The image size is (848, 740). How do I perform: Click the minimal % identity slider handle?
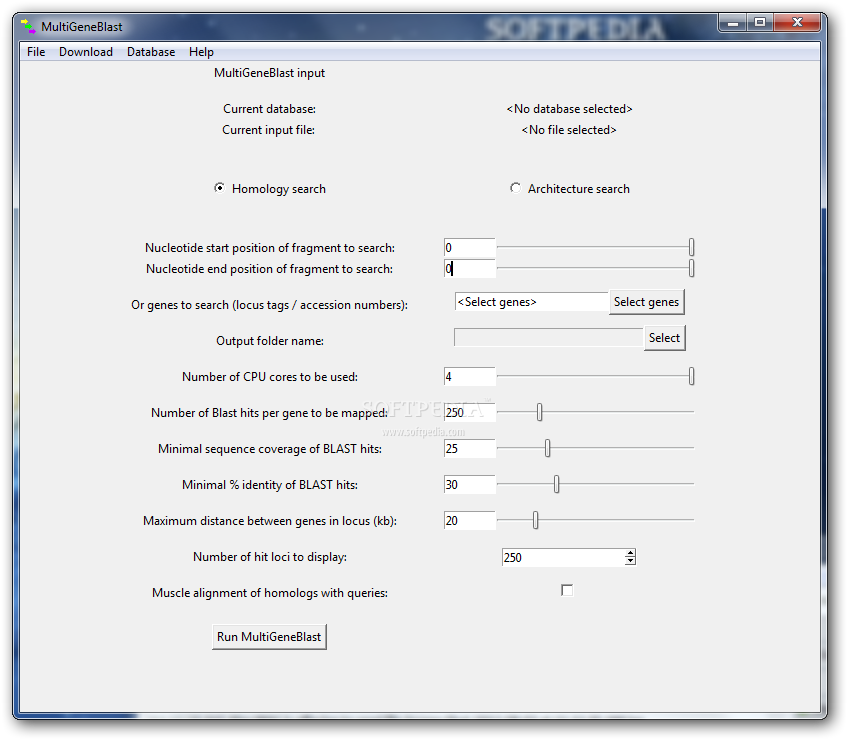click(556, 484)
